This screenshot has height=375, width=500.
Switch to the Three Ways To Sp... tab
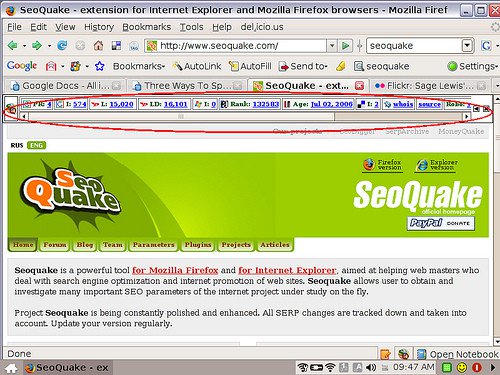pyautogui.click(x=187, y=86)
